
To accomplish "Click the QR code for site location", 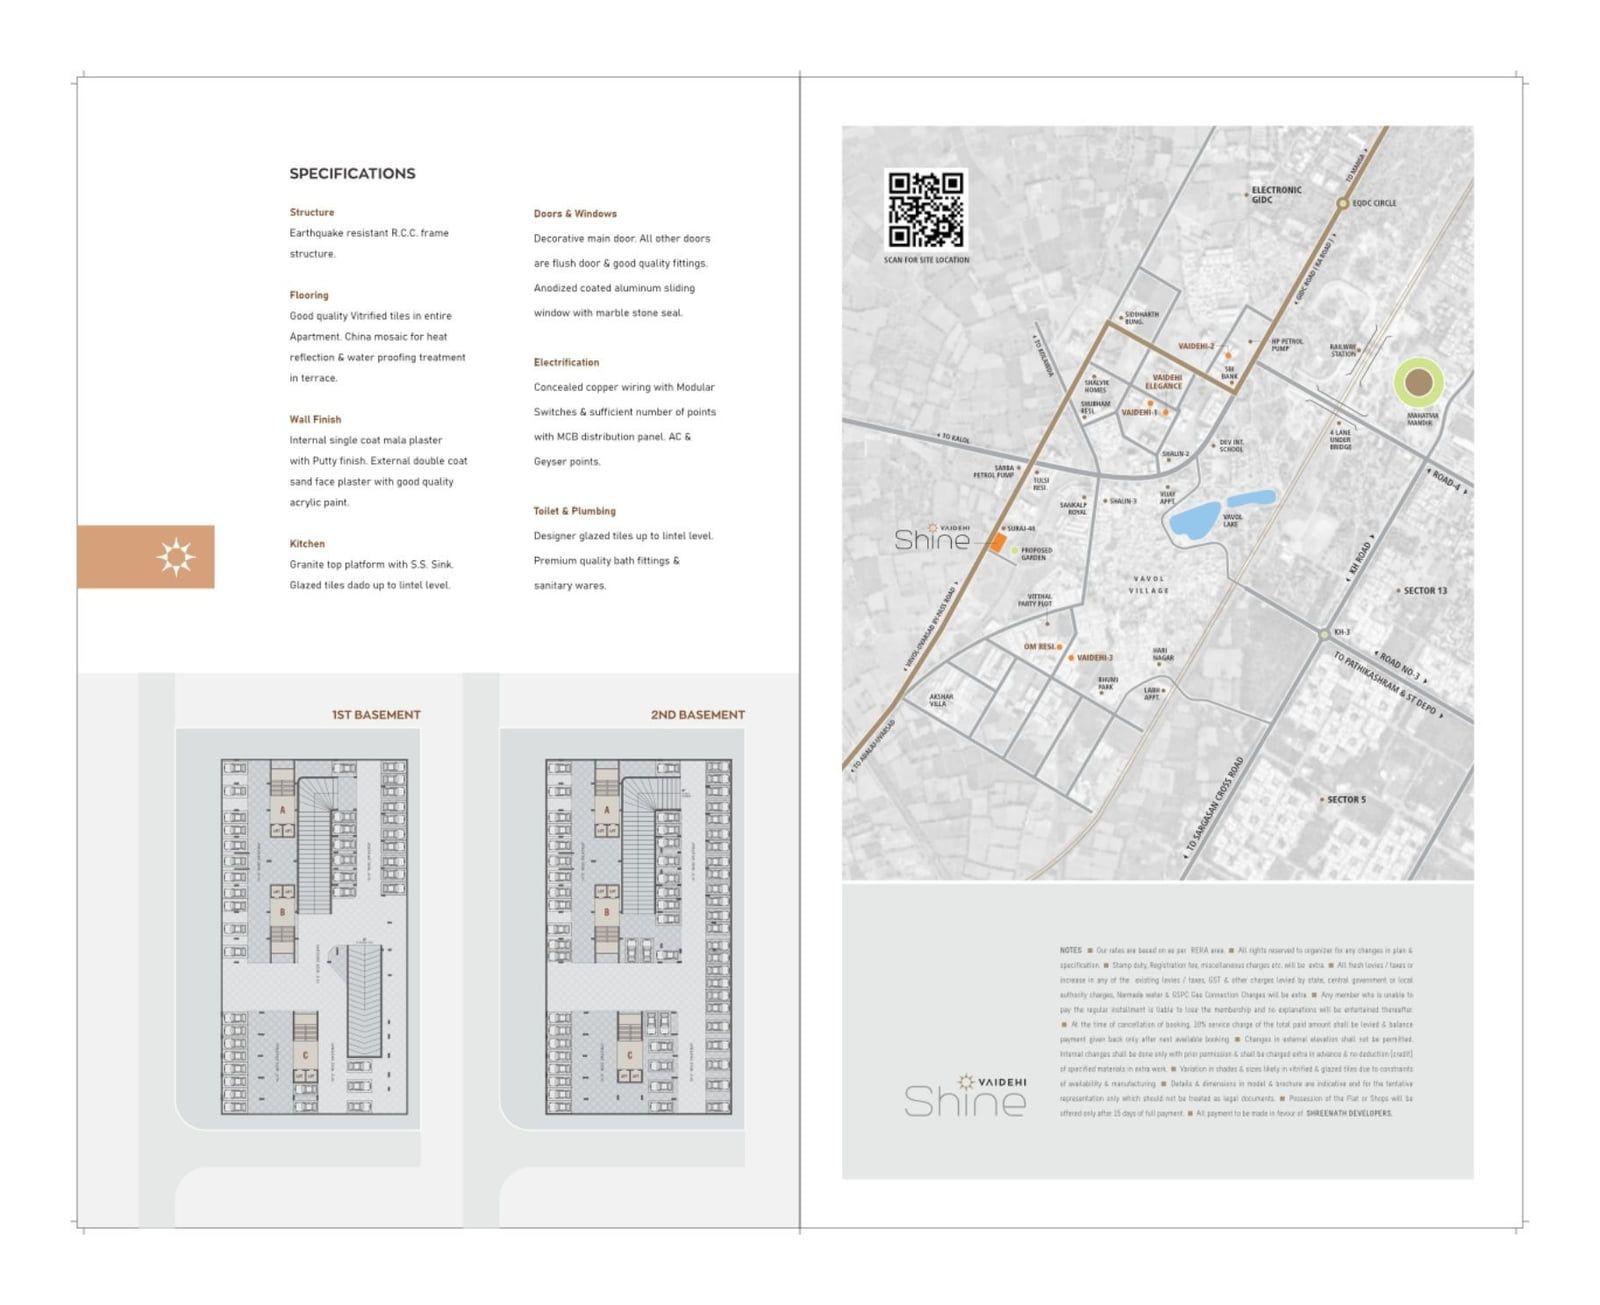I will (926, 209).
